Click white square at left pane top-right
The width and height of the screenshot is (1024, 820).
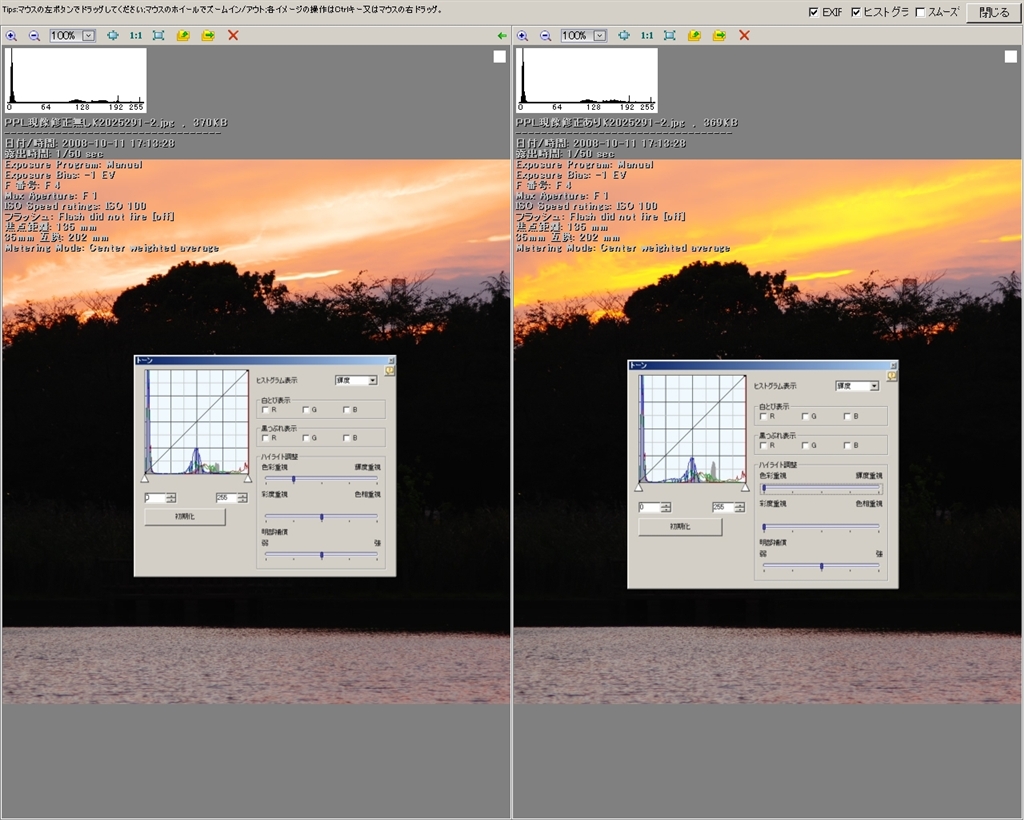pos(500,57)
